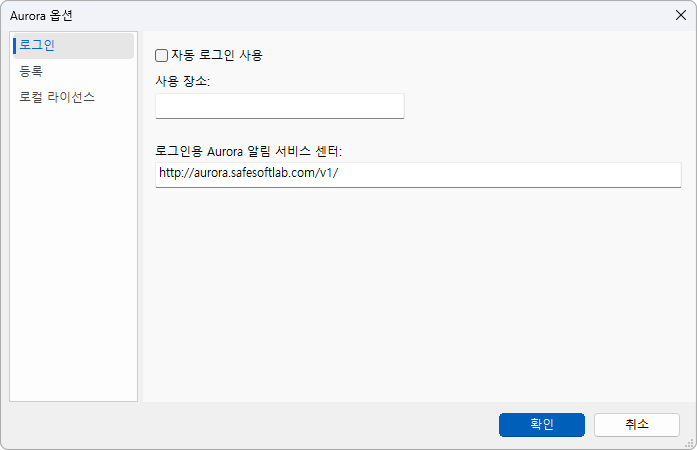Focus the Aurora 알림 서비스 센터 URL field
This screenshot has width=697, height=450.
(418, 175)
